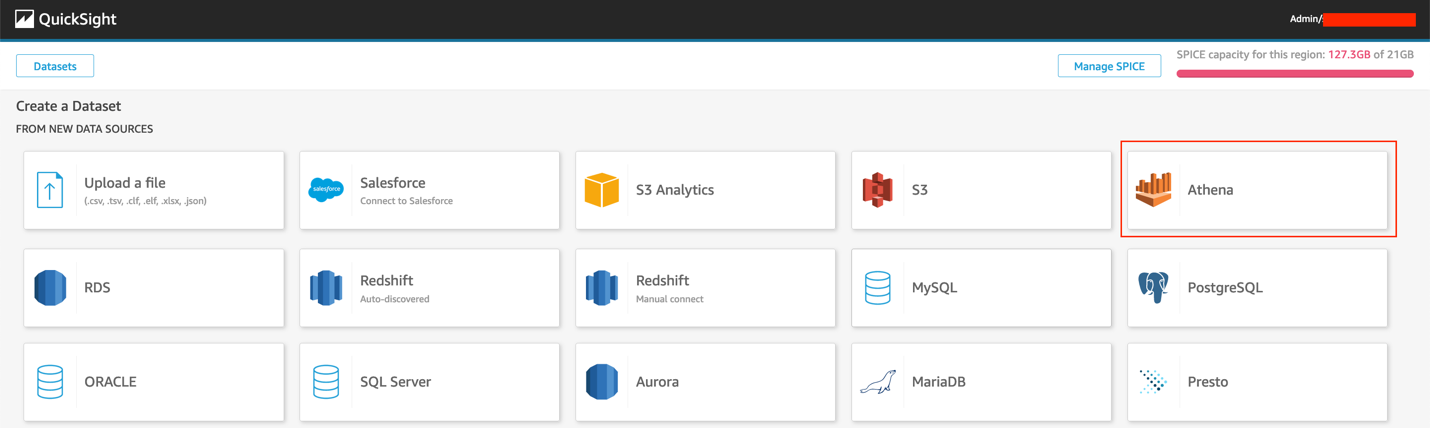
Task: Click the "FROM NEW DATA SOURCES" heading
Action: point(84,129)
